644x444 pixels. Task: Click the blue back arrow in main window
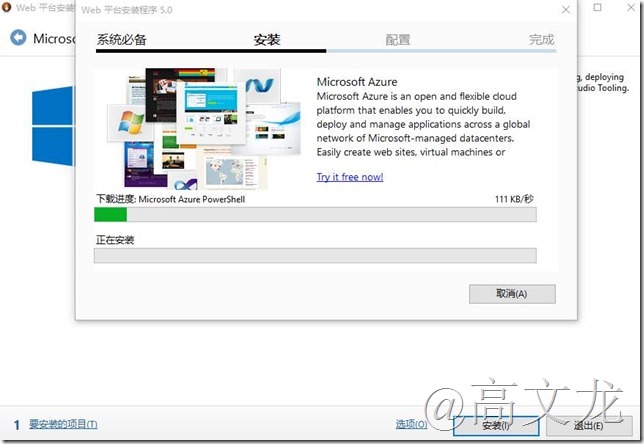coord(18,38)
